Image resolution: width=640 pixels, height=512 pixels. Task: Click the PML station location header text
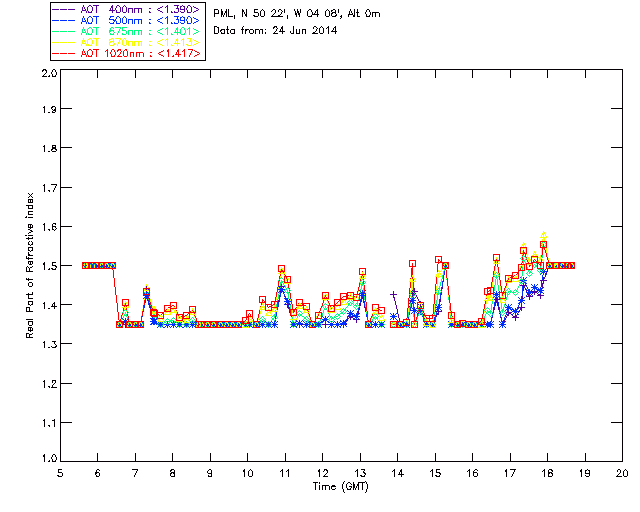297,14
